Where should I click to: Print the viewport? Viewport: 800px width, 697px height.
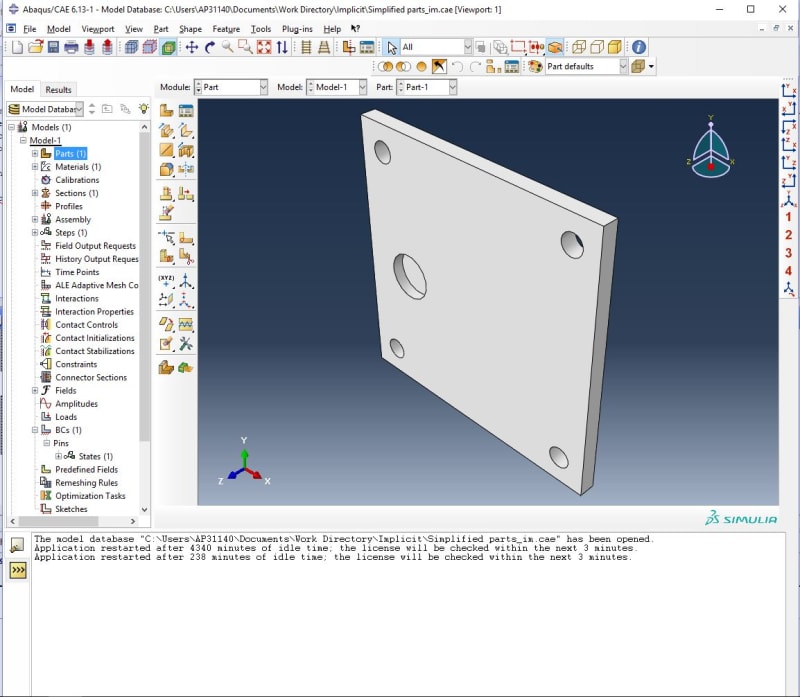71,47
